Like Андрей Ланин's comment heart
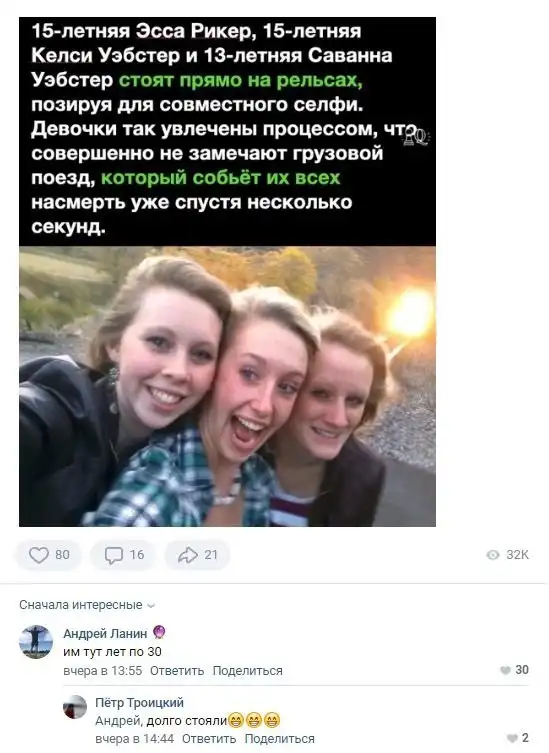 [x=505, y=670]
